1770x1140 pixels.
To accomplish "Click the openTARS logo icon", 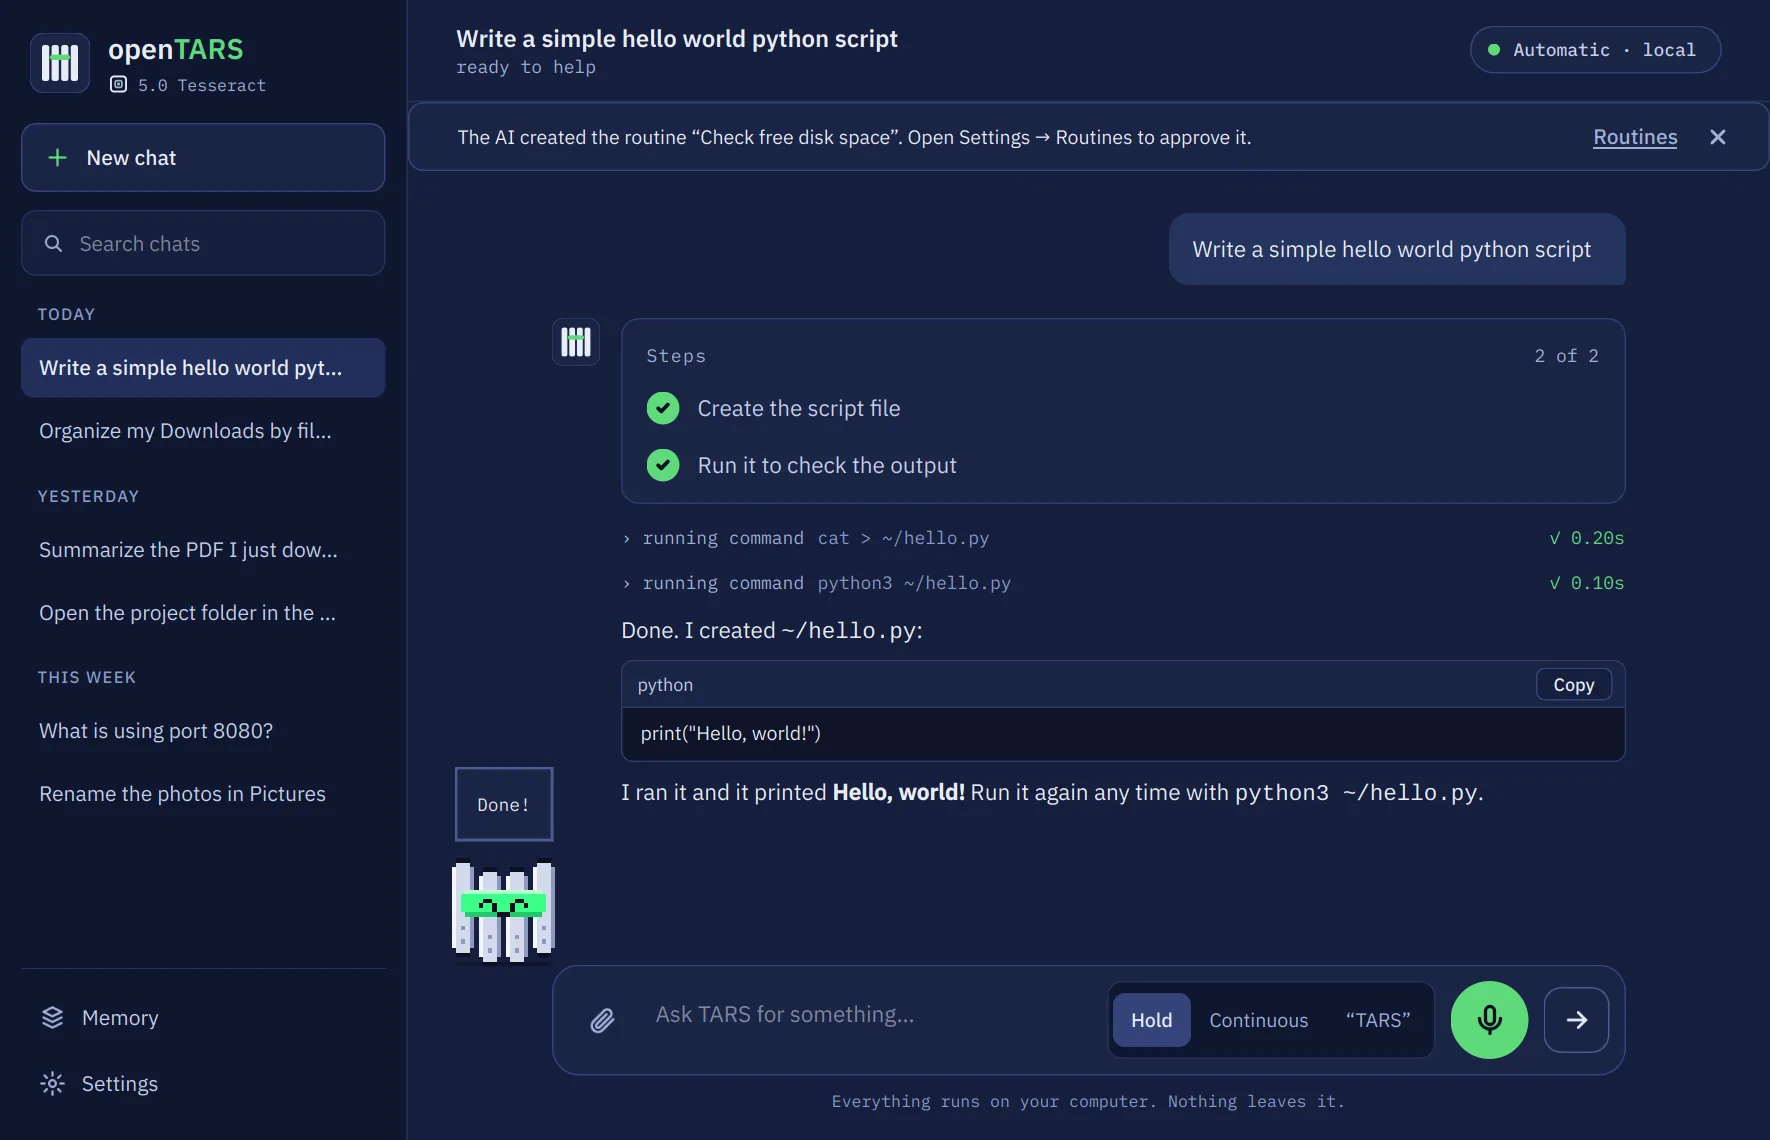I will coord(60,62).
